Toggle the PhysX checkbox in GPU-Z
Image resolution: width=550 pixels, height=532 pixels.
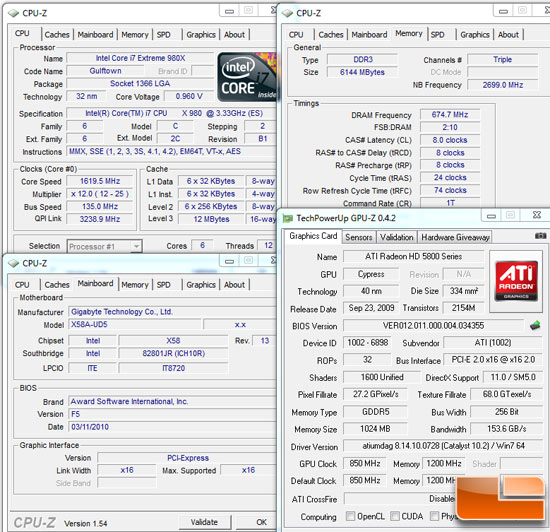[x=434, y=516]
